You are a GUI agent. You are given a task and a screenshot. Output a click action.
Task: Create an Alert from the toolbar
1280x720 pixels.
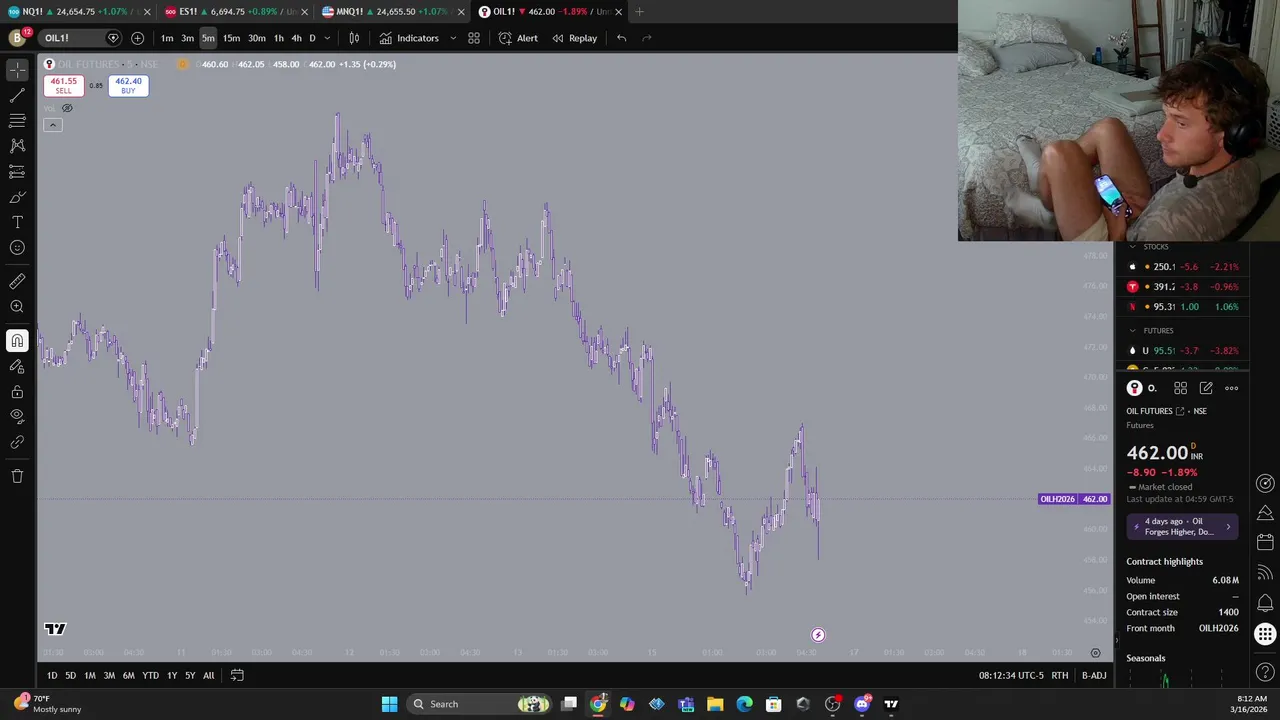tap(518, 38)
